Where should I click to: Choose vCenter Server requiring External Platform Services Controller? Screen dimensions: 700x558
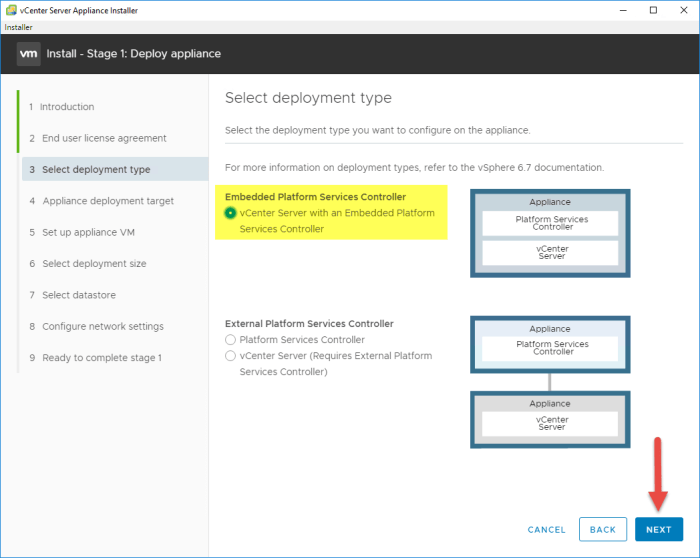pos(230,356)
